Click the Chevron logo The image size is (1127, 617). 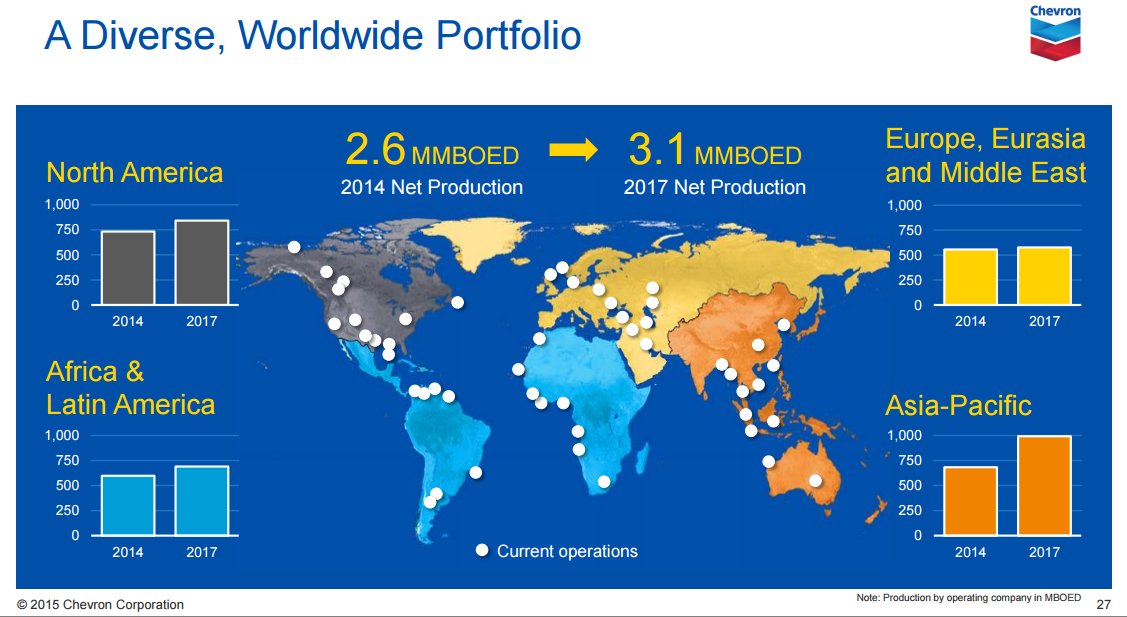(x=1055, y=32)
